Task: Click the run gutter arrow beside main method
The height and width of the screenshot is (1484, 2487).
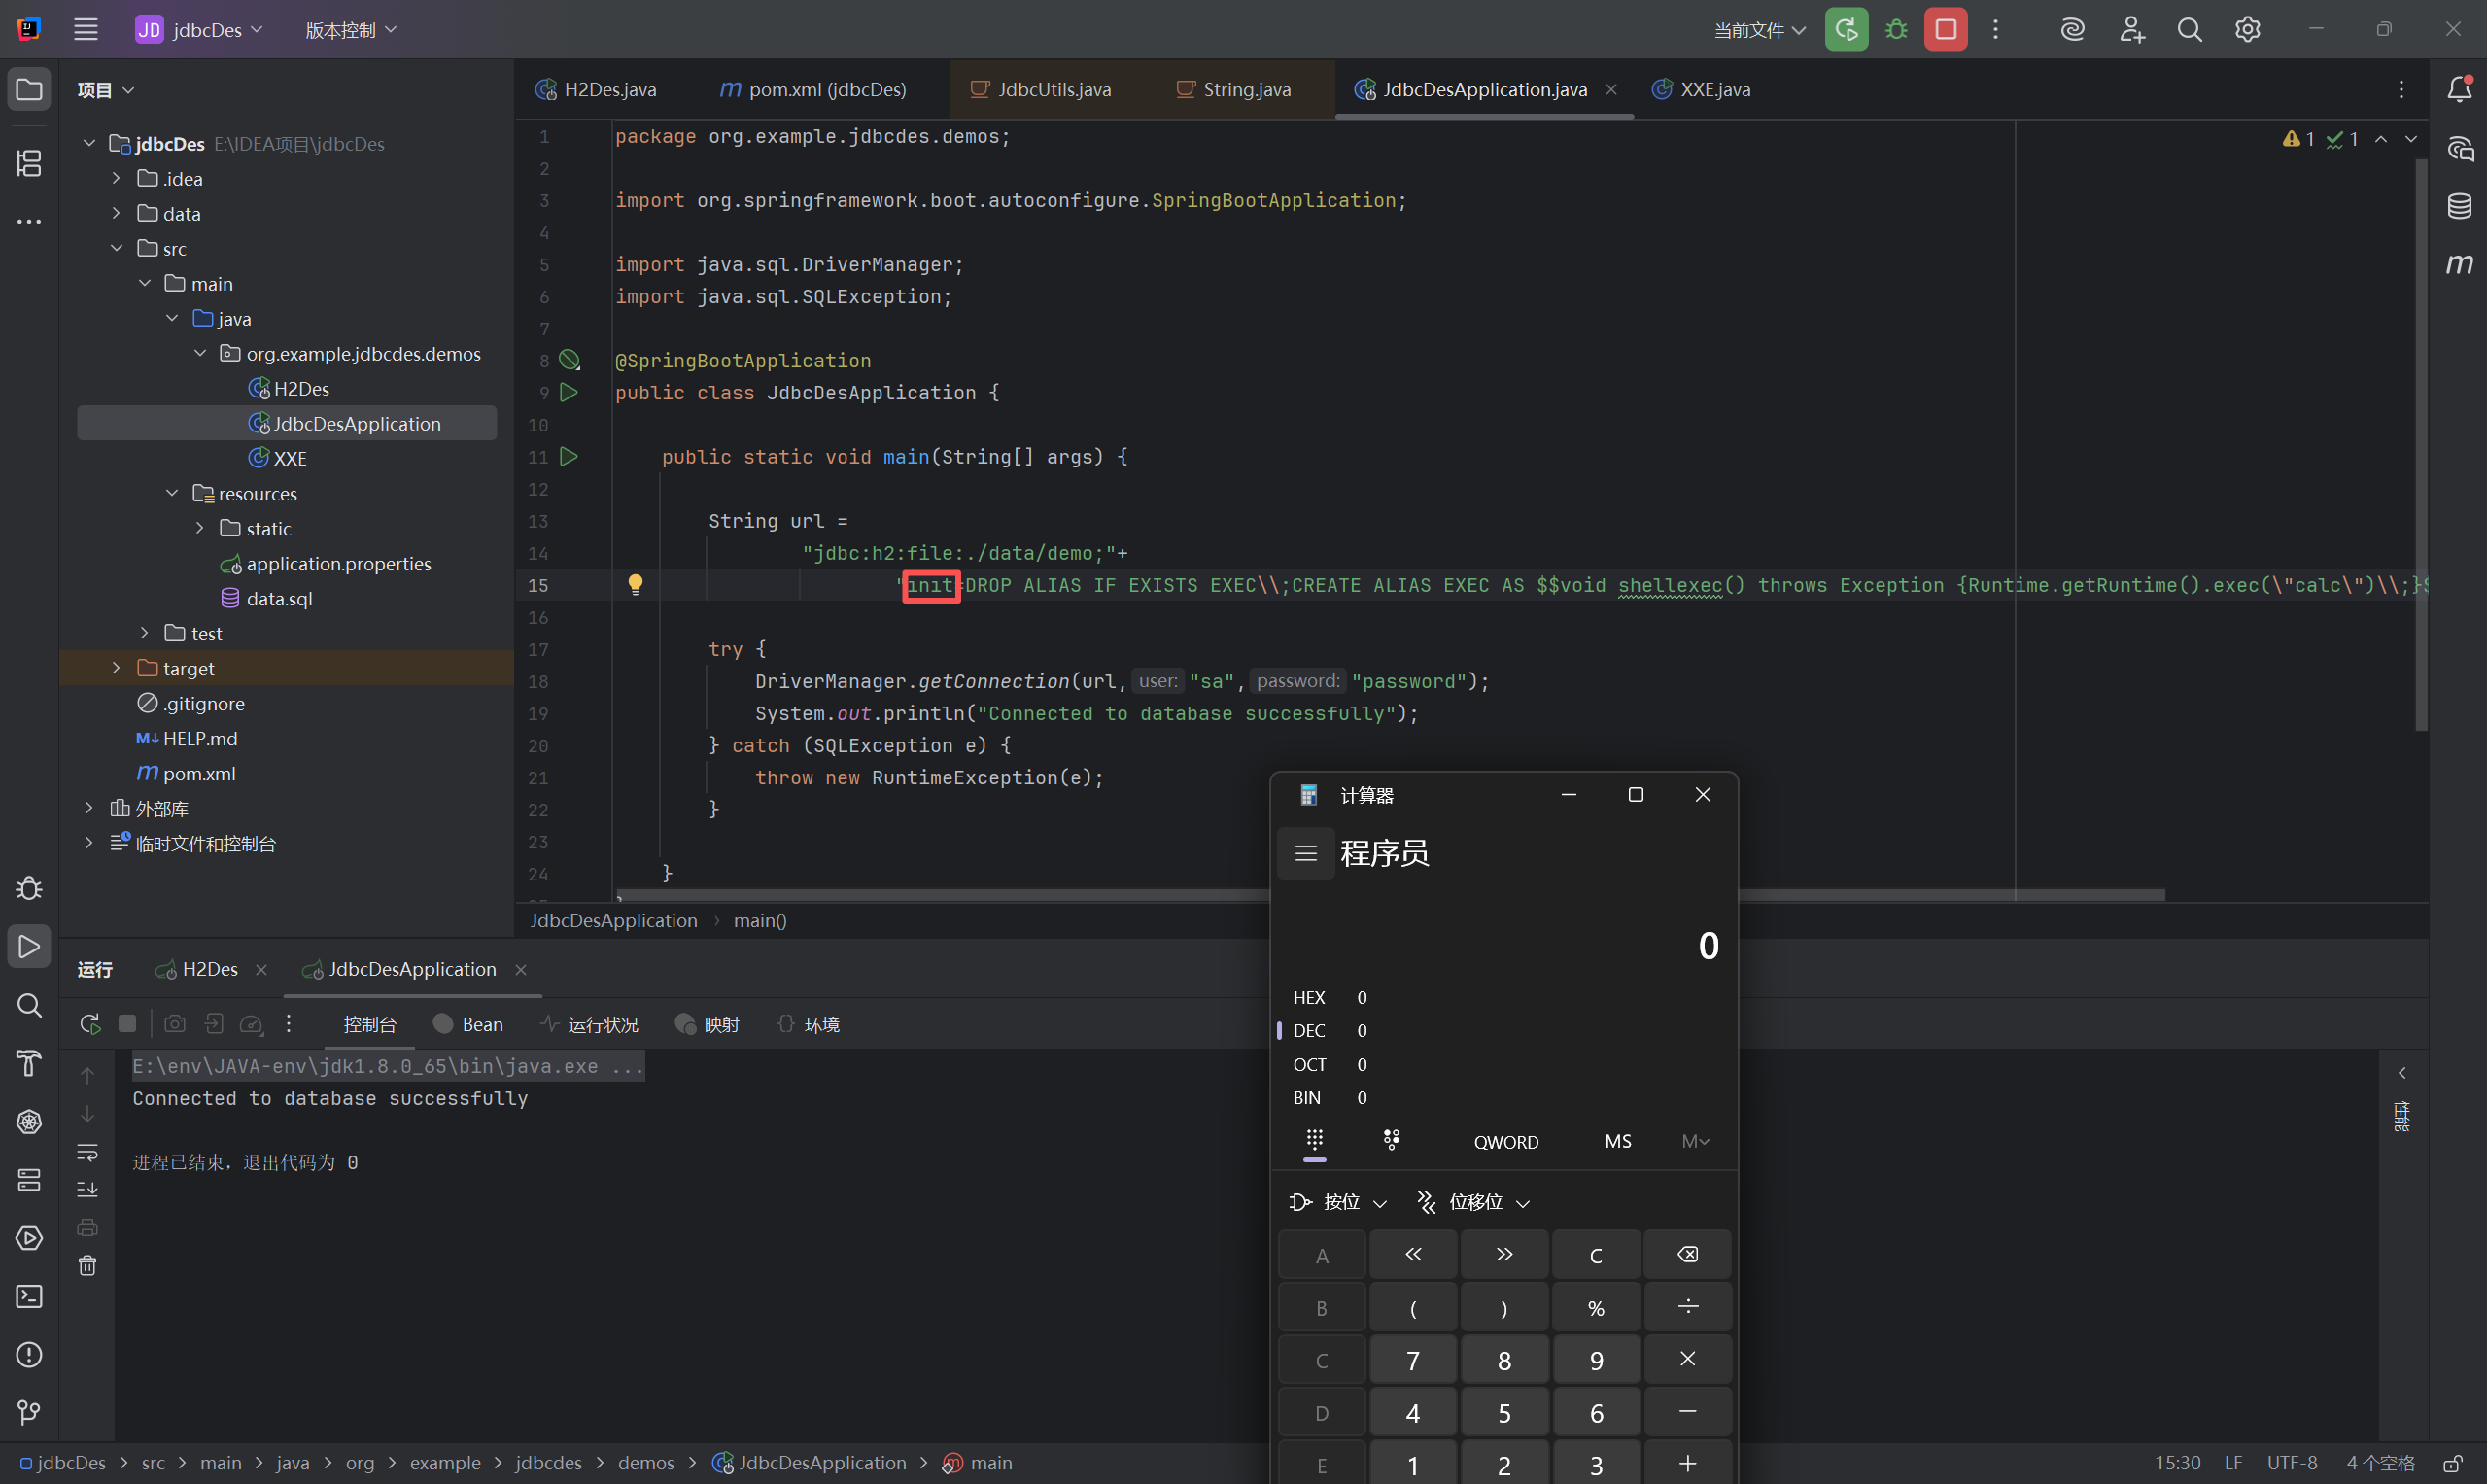Action: (569, 457)
